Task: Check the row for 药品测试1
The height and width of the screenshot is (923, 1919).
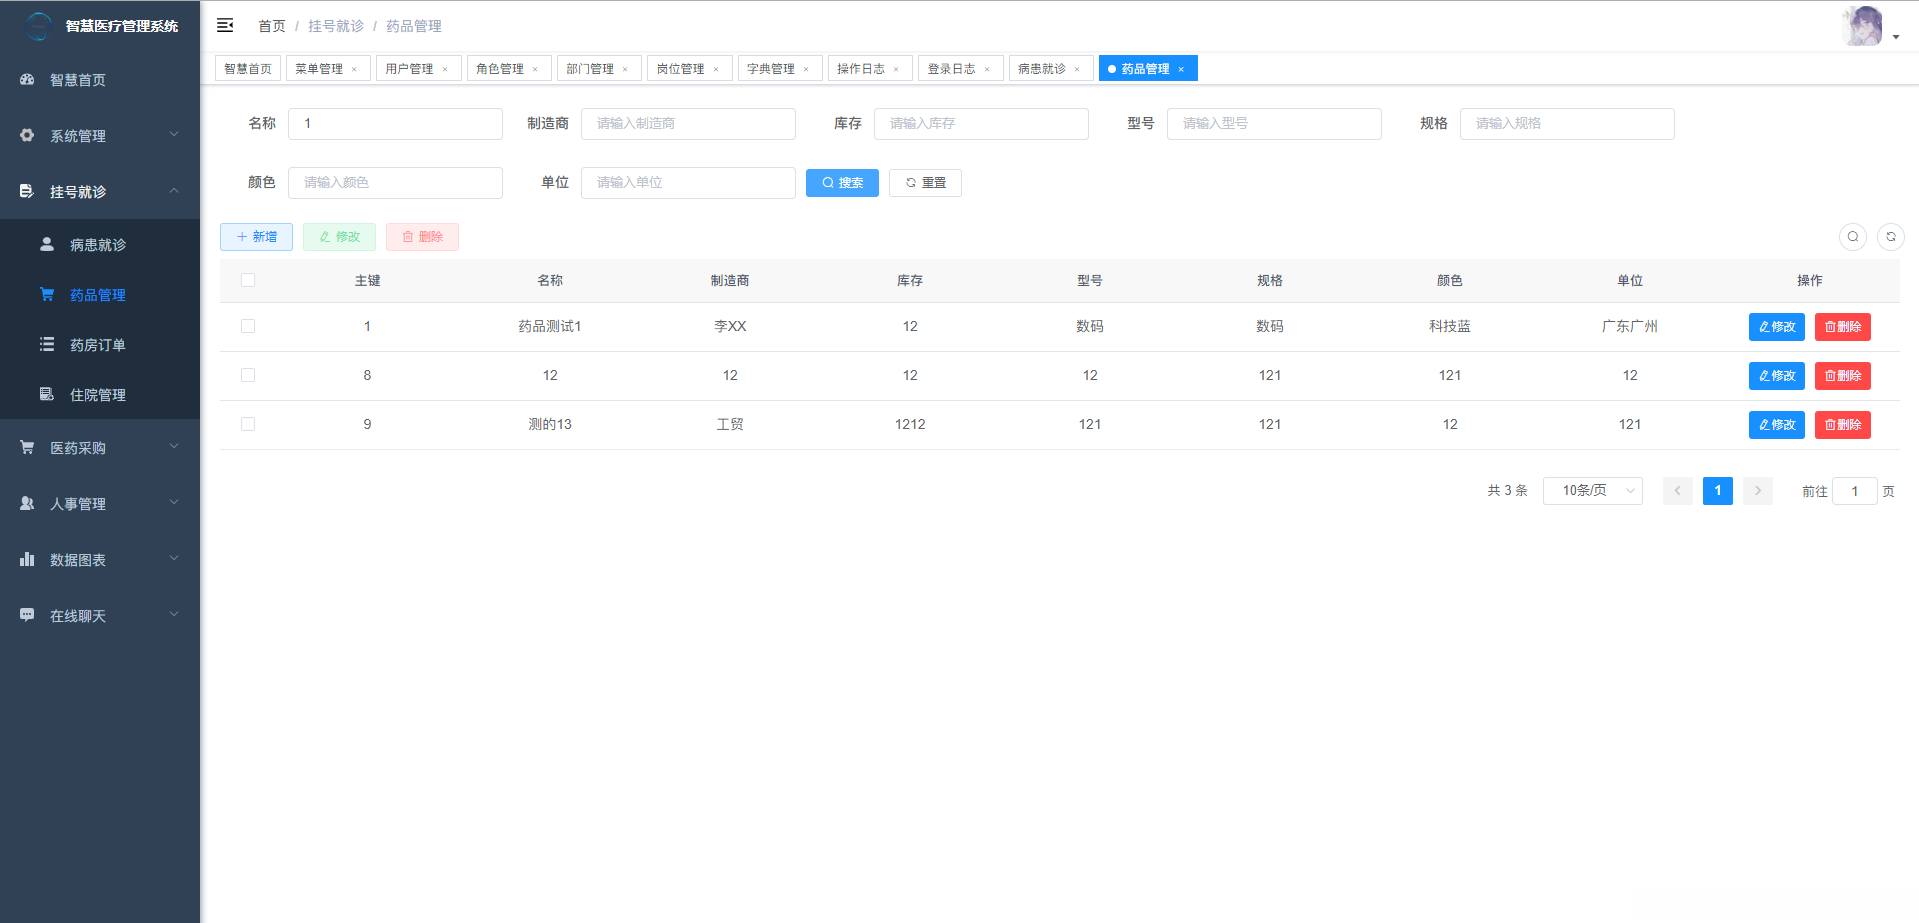Action: tap(248, 327)
